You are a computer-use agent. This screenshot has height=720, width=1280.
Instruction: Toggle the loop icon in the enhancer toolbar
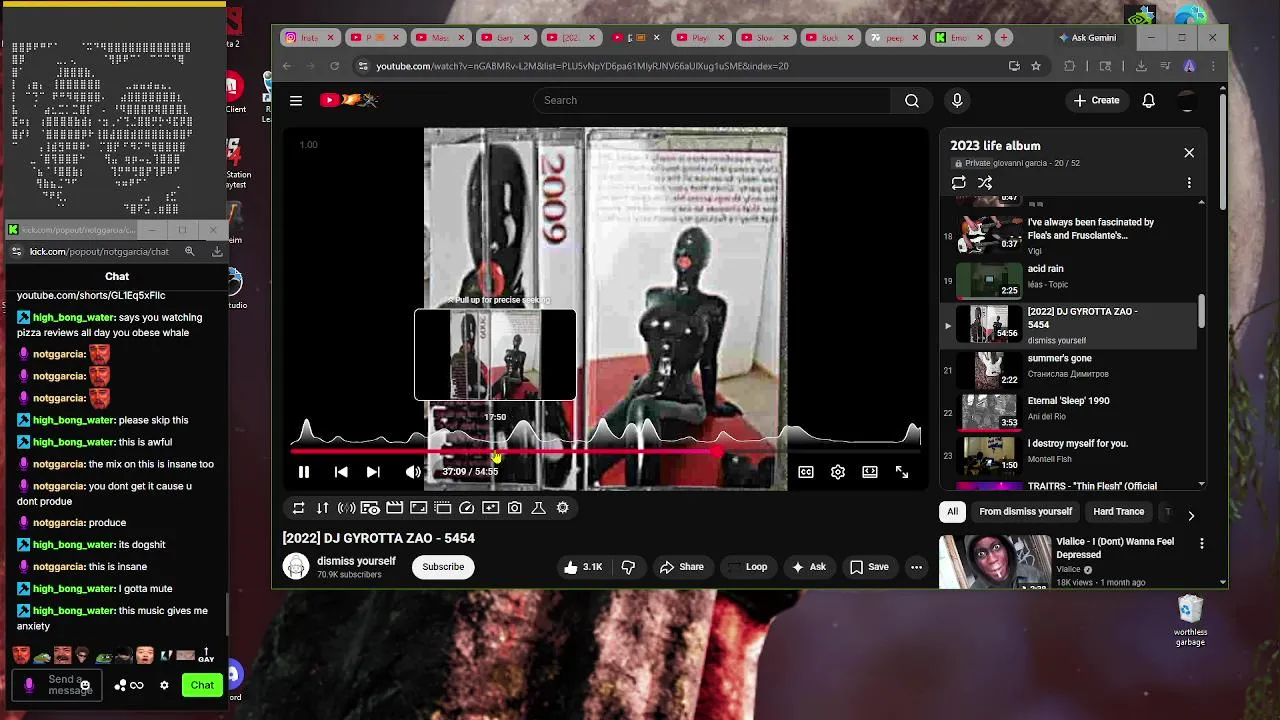click(x=298, y=508)
